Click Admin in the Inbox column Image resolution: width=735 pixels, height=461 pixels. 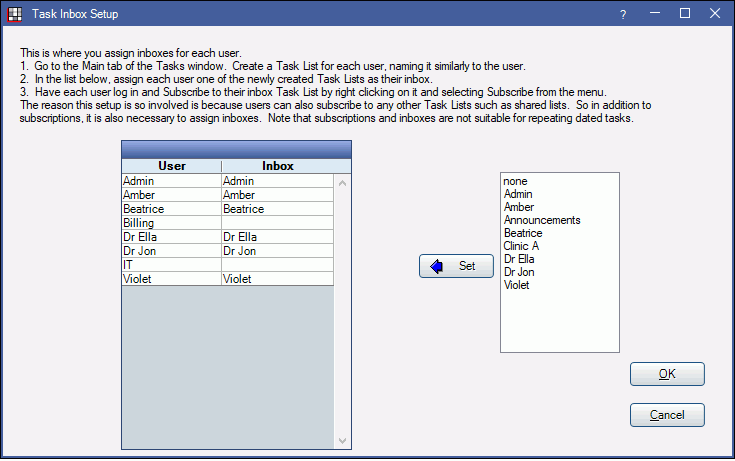pyautogui.click(x=278, y=181)
